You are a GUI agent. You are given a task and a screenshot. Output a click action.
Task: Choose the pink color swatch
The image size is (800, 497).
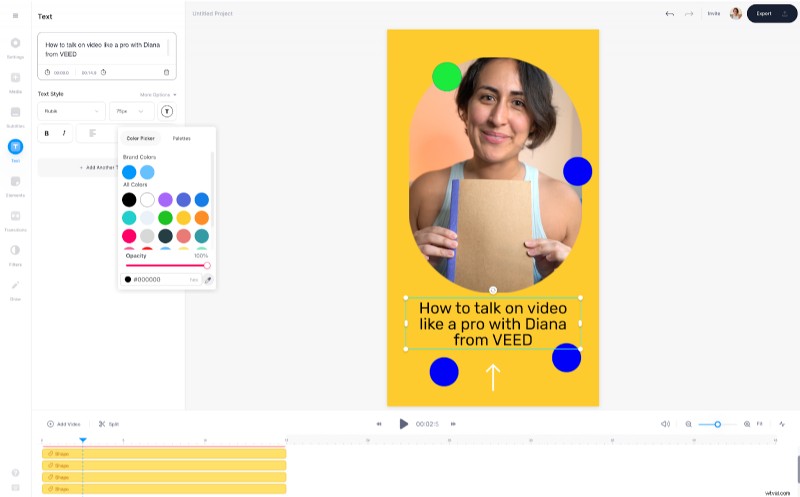point(129,236)
